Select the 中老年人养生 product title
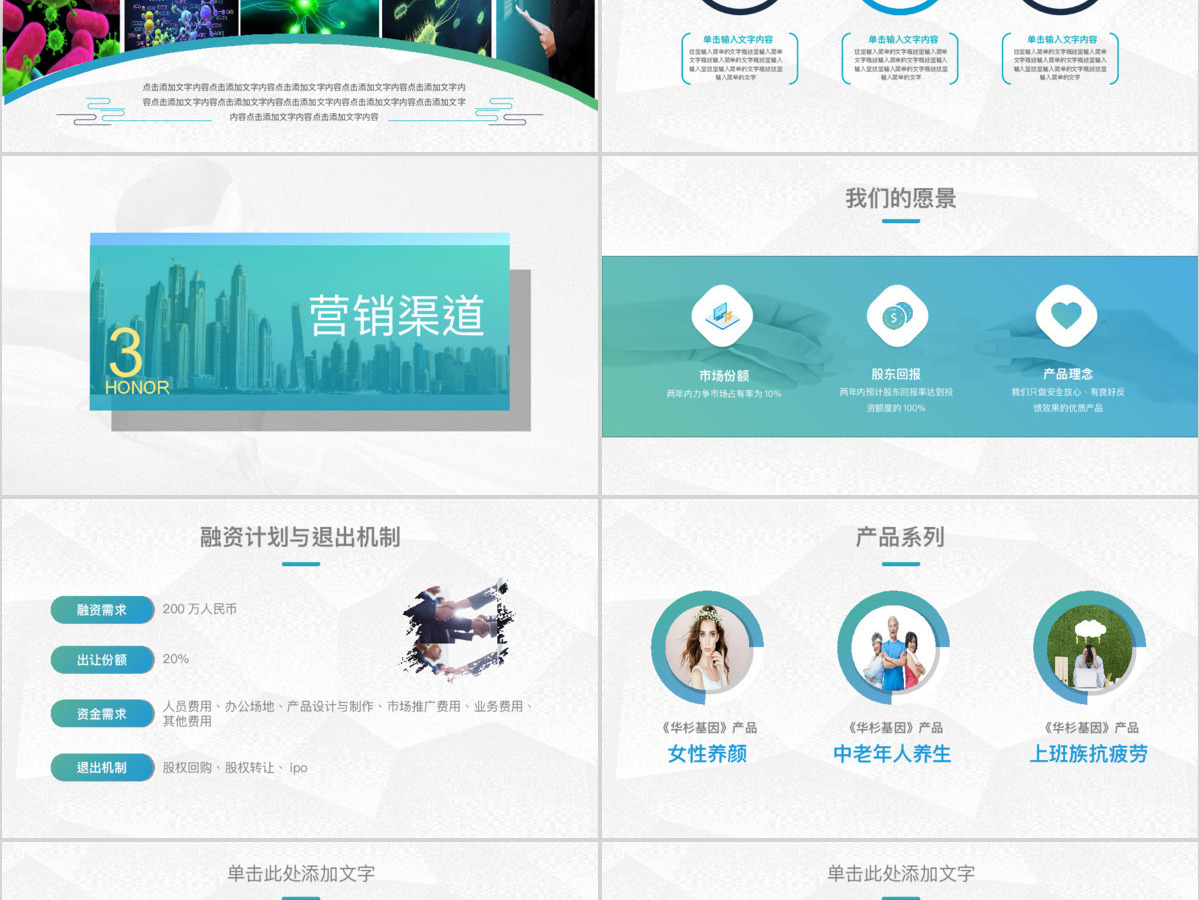The height and width of the screenshot is (900, 1200). tap(892, 754)
